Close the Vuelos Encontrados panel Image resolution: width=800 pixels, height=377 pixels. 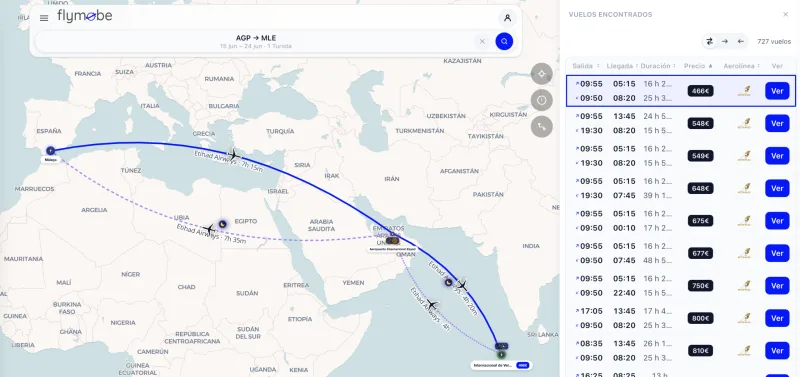(786, 15)
